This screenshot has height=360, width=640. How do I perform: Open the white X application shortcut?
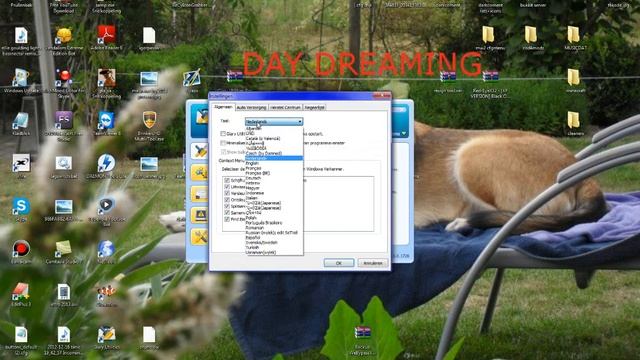21,163
